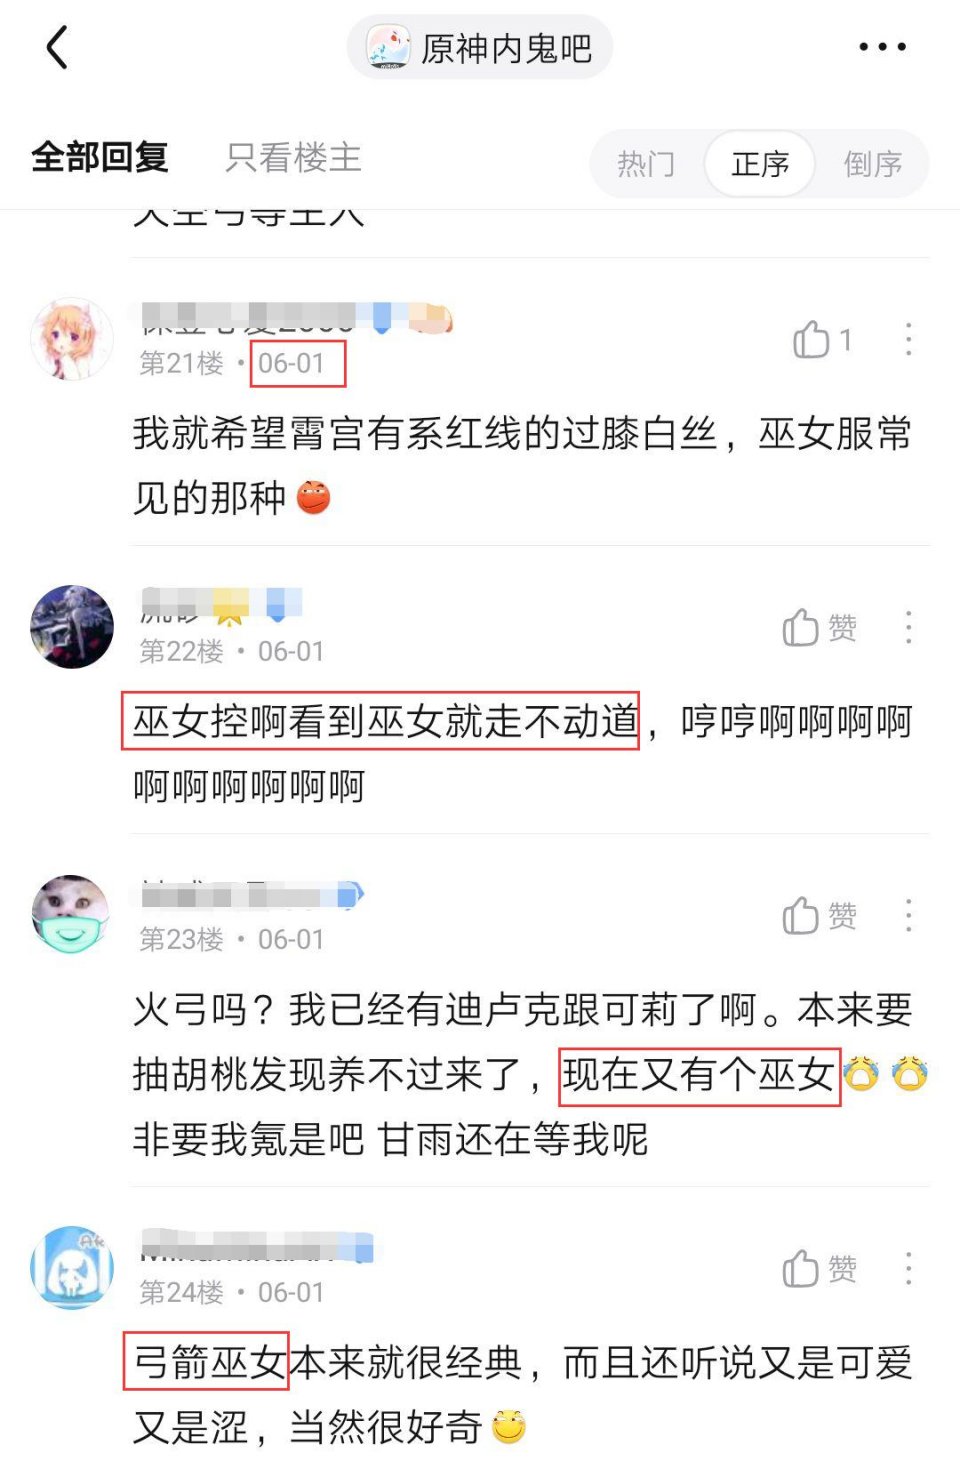This screenshot has height=1461, width=960.
Task: Open the top-right three-dot menu
Action: click(x=883, y=47)
